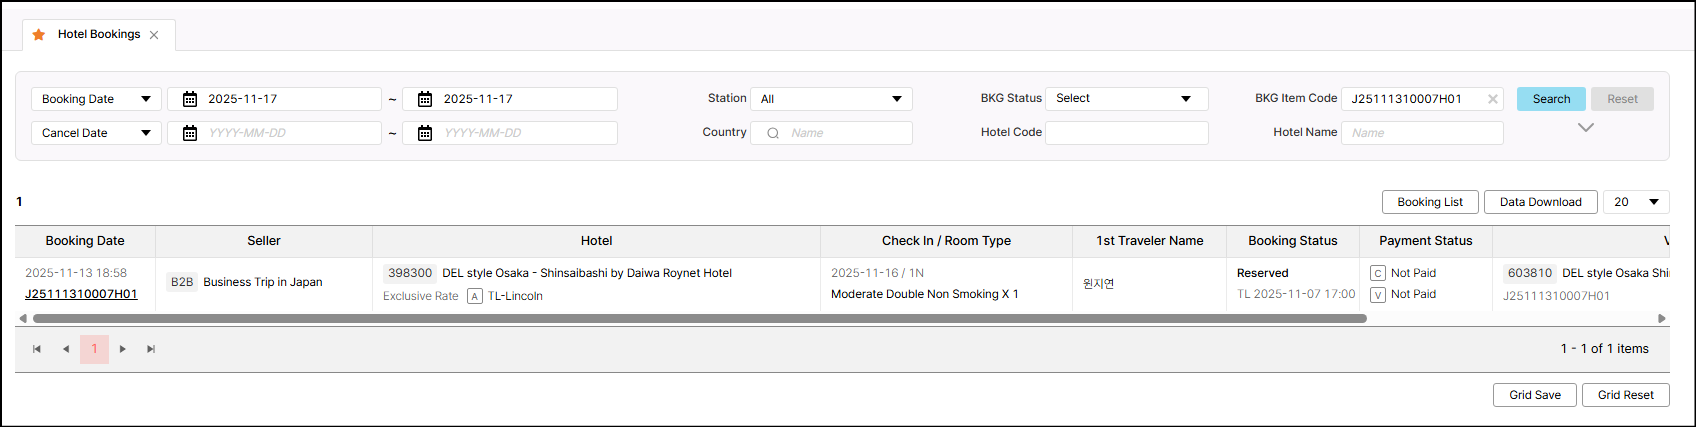The image size is (1696, 427).
Task: Click the horizontal grid scrollbar
Action: [700, 319]
